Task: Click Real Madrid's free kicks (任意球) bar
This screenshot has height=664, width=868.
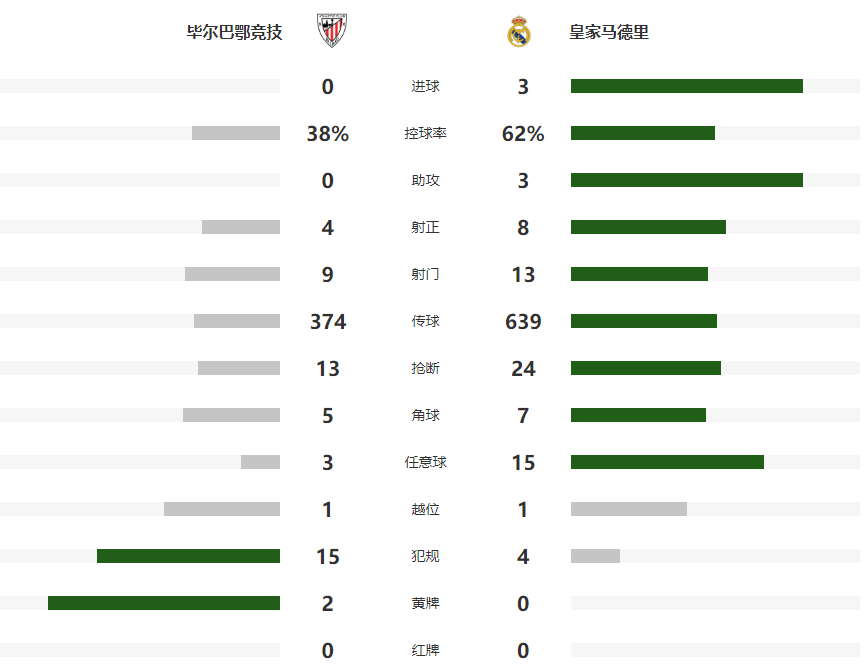Action: point(667,462)
